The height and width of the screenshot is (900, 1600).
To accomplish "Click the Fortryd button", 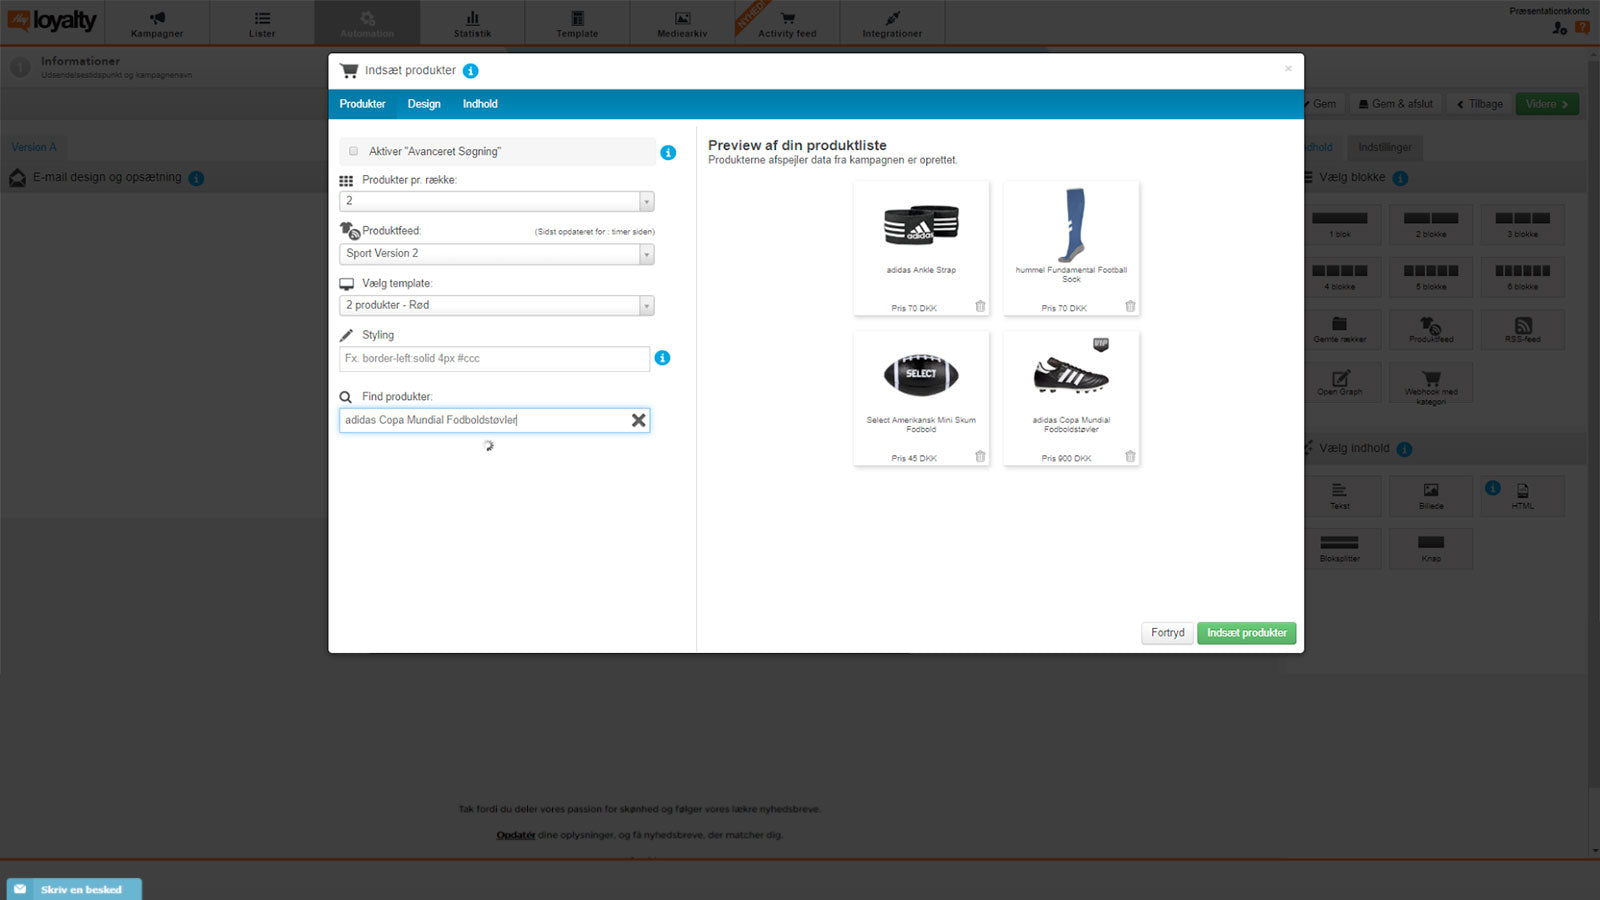I will click(1167, 633).
